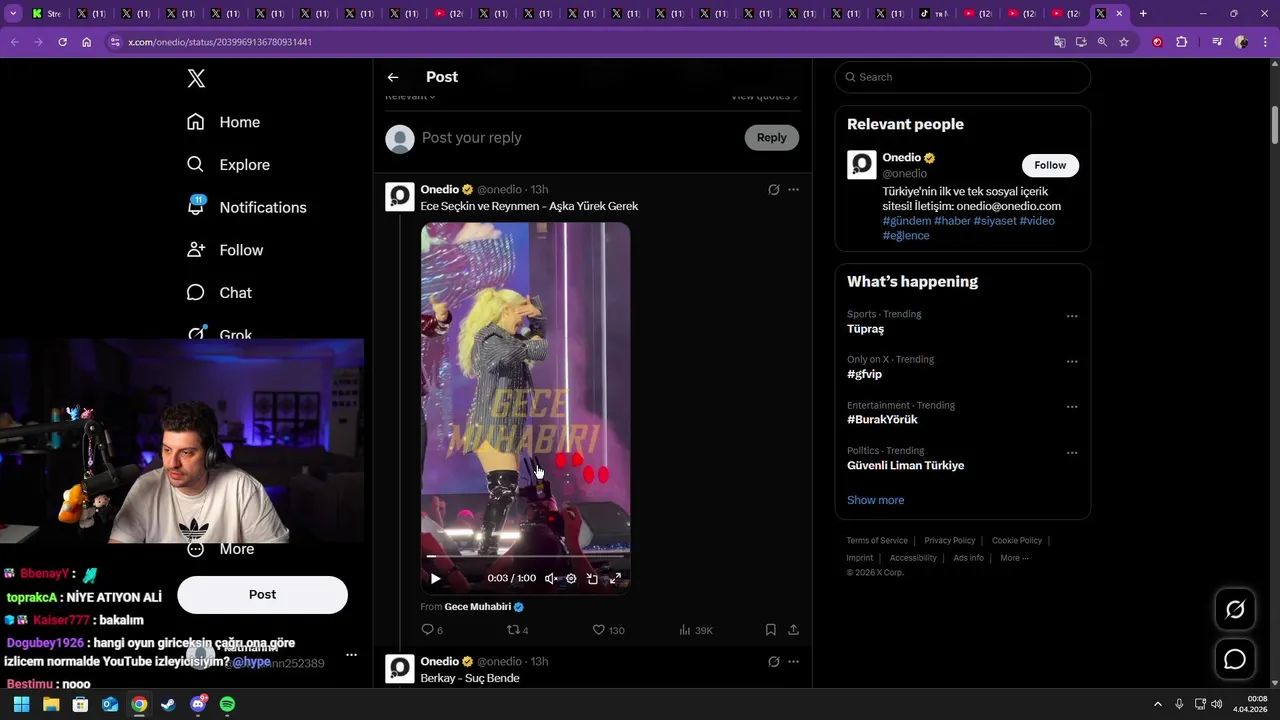Open Steam from the taskbar

(x=168, y=704)
